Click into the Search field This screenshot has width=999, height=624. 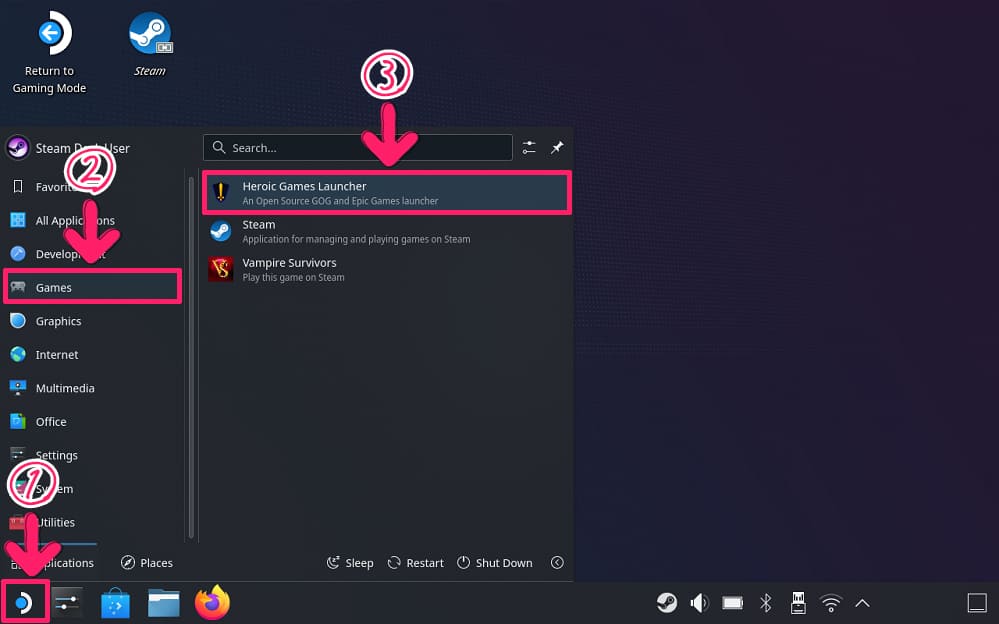pos(358,147)
